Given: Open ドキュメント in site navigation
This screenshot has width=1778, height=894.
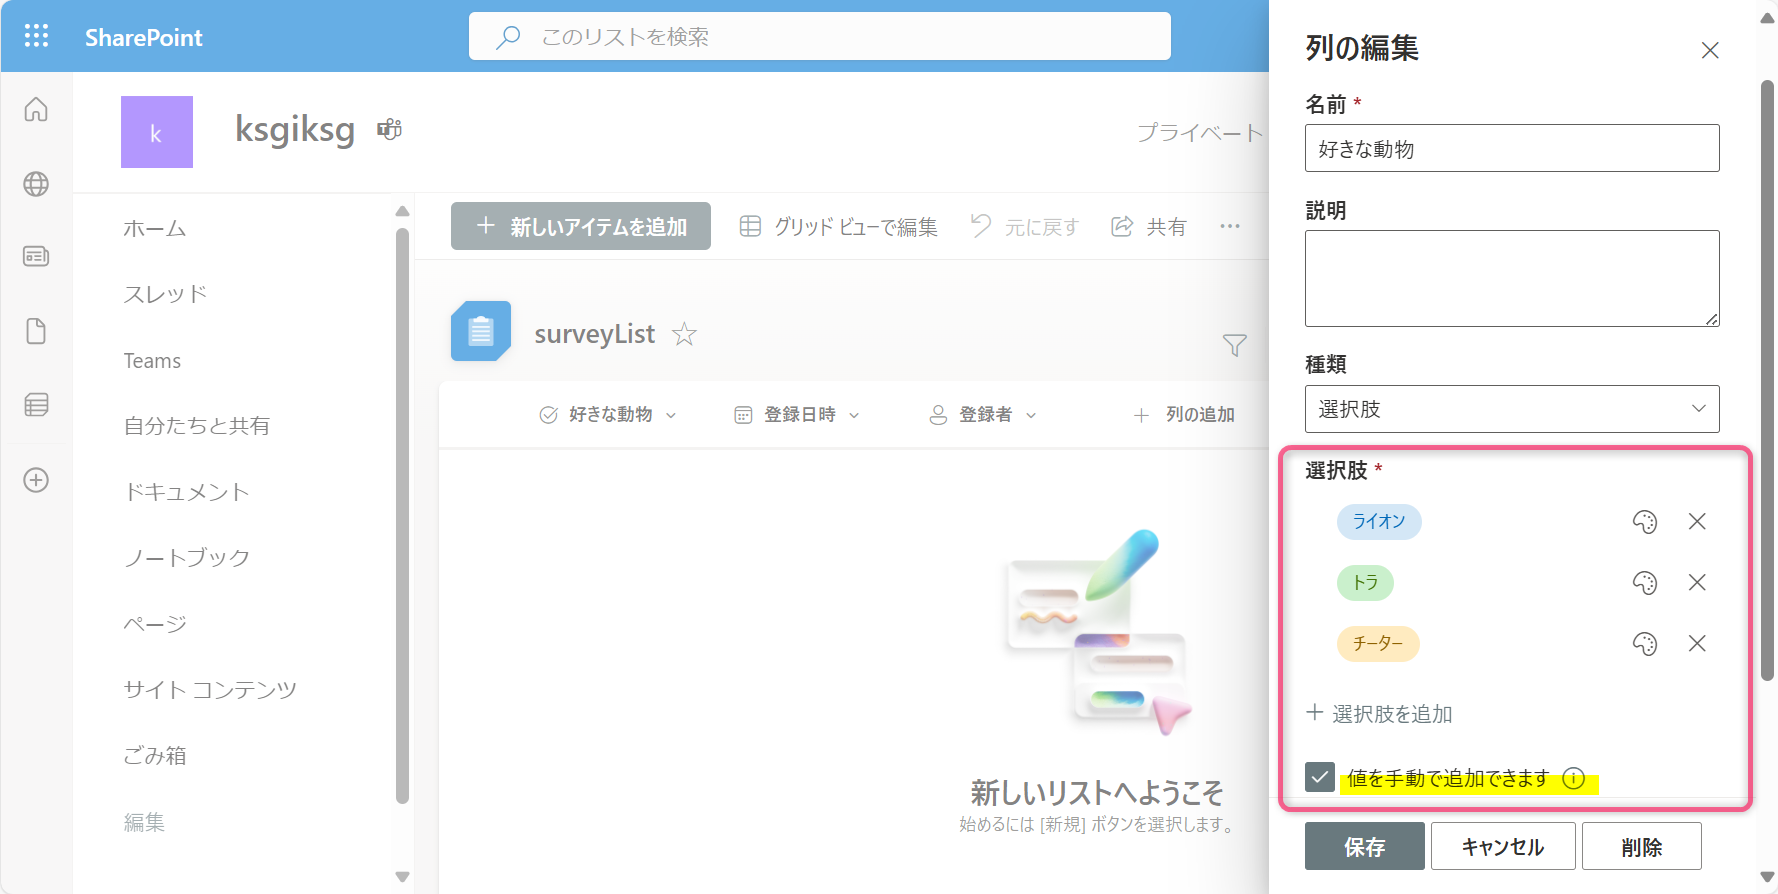Looking at the screenshot, I should pos(186,492).
